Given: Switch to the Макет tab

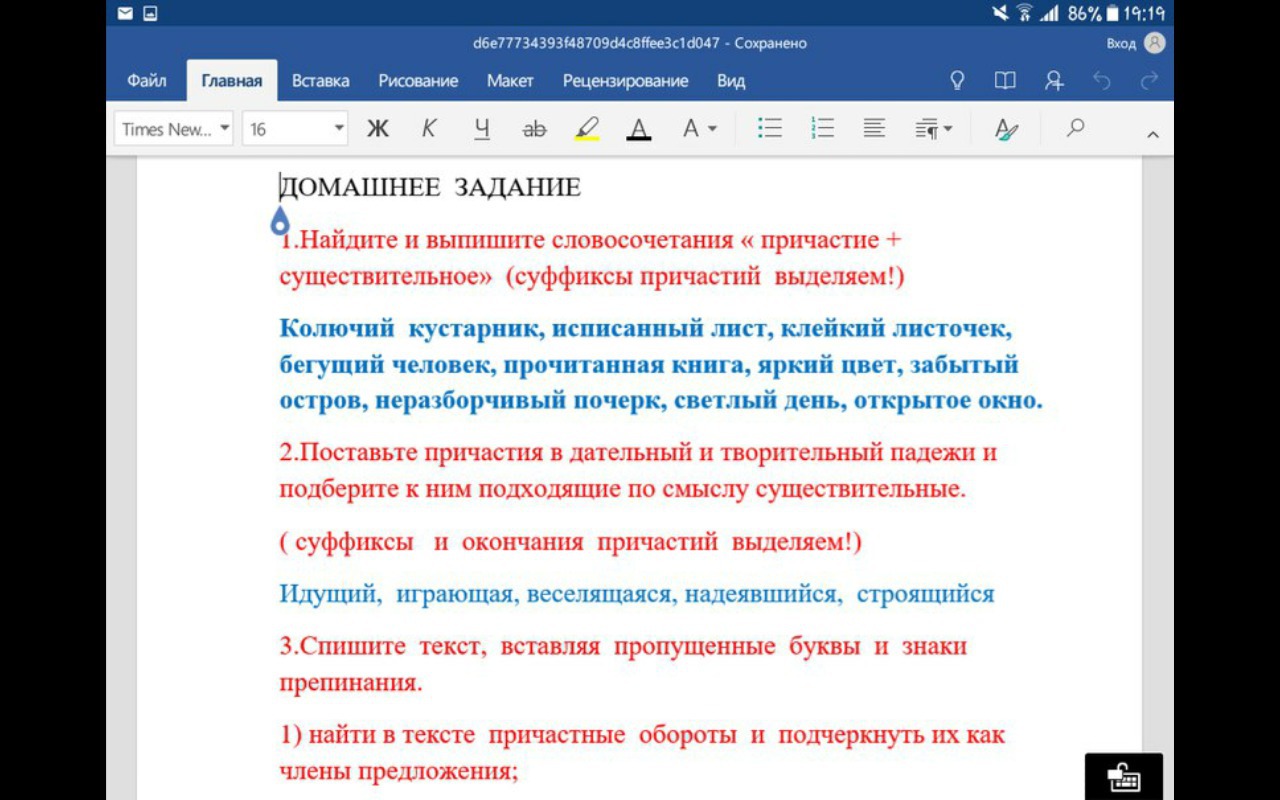Looking at the screenshot, I should point(510,81).
